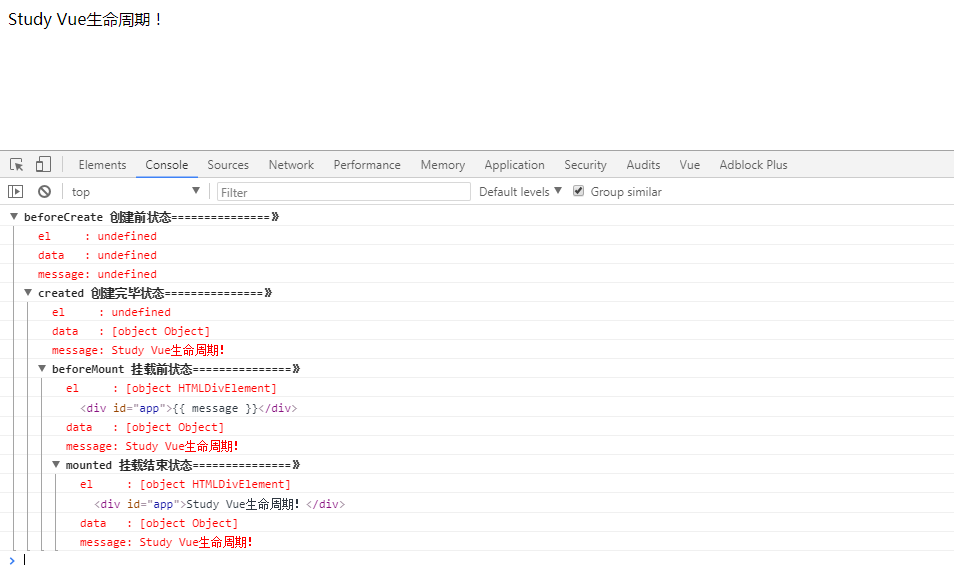The height and width of the screenshot is (565, 954).
Task: Toggle the device toolbar icon
Action: pyautogui.click(x=43, y=164)
